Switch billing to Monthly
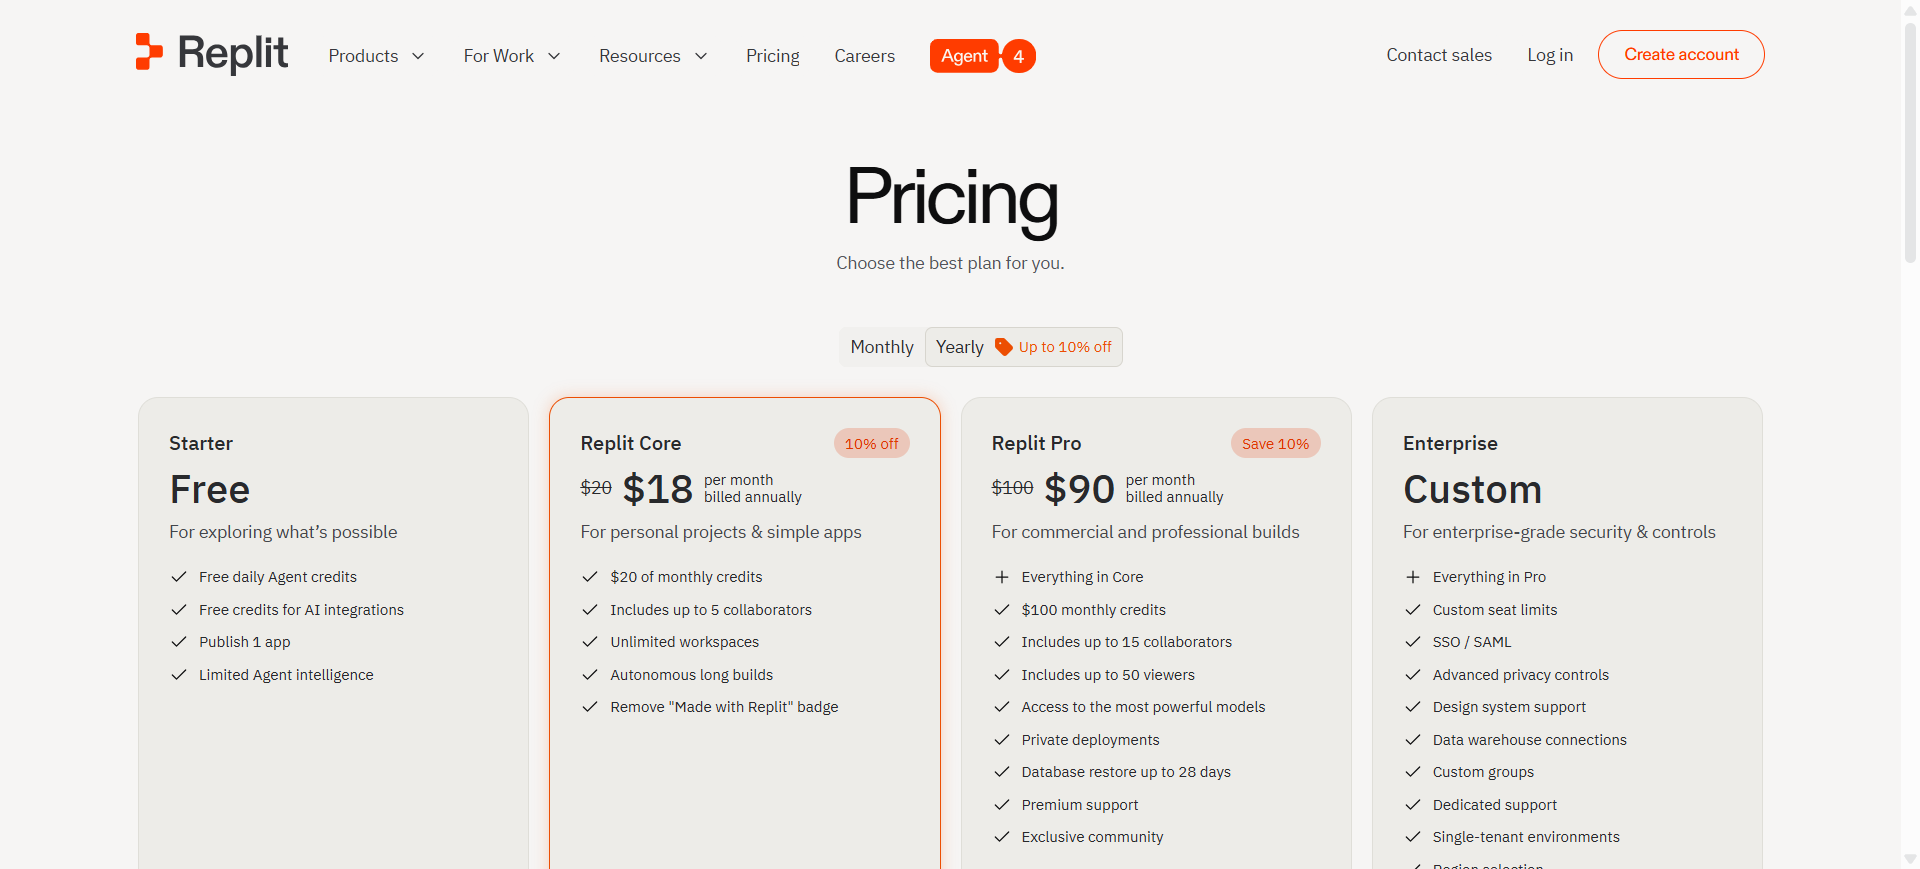The width and height of the screenshot is (1920, 869). (x=881, y=347)
